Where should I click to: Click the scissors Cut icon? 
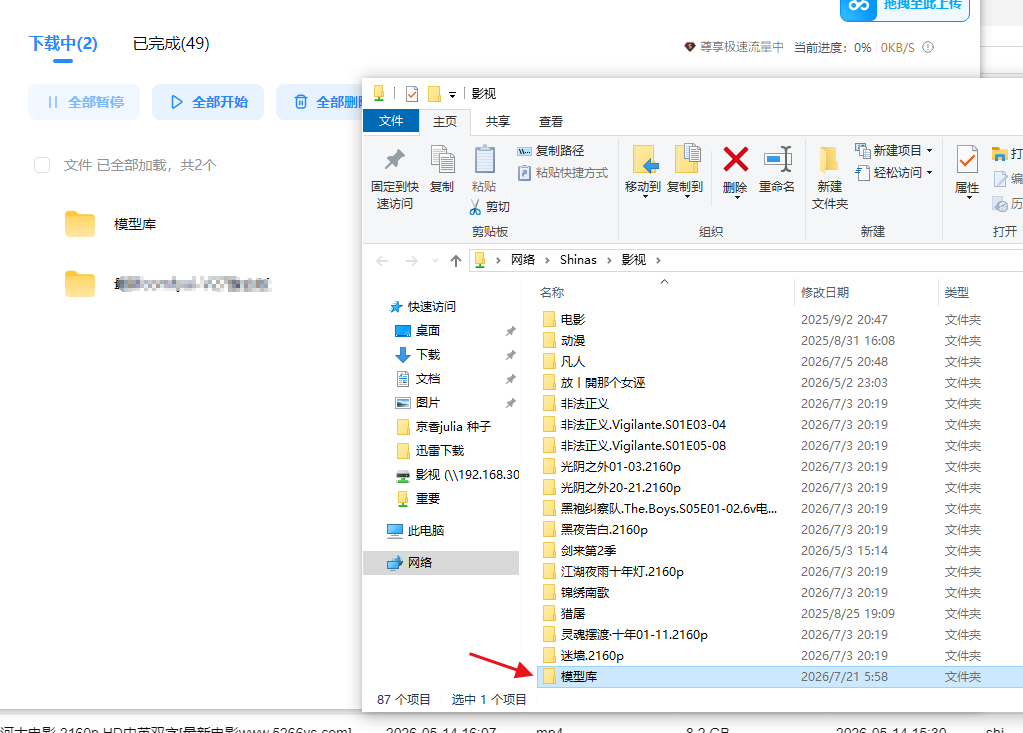click(476, 207)
